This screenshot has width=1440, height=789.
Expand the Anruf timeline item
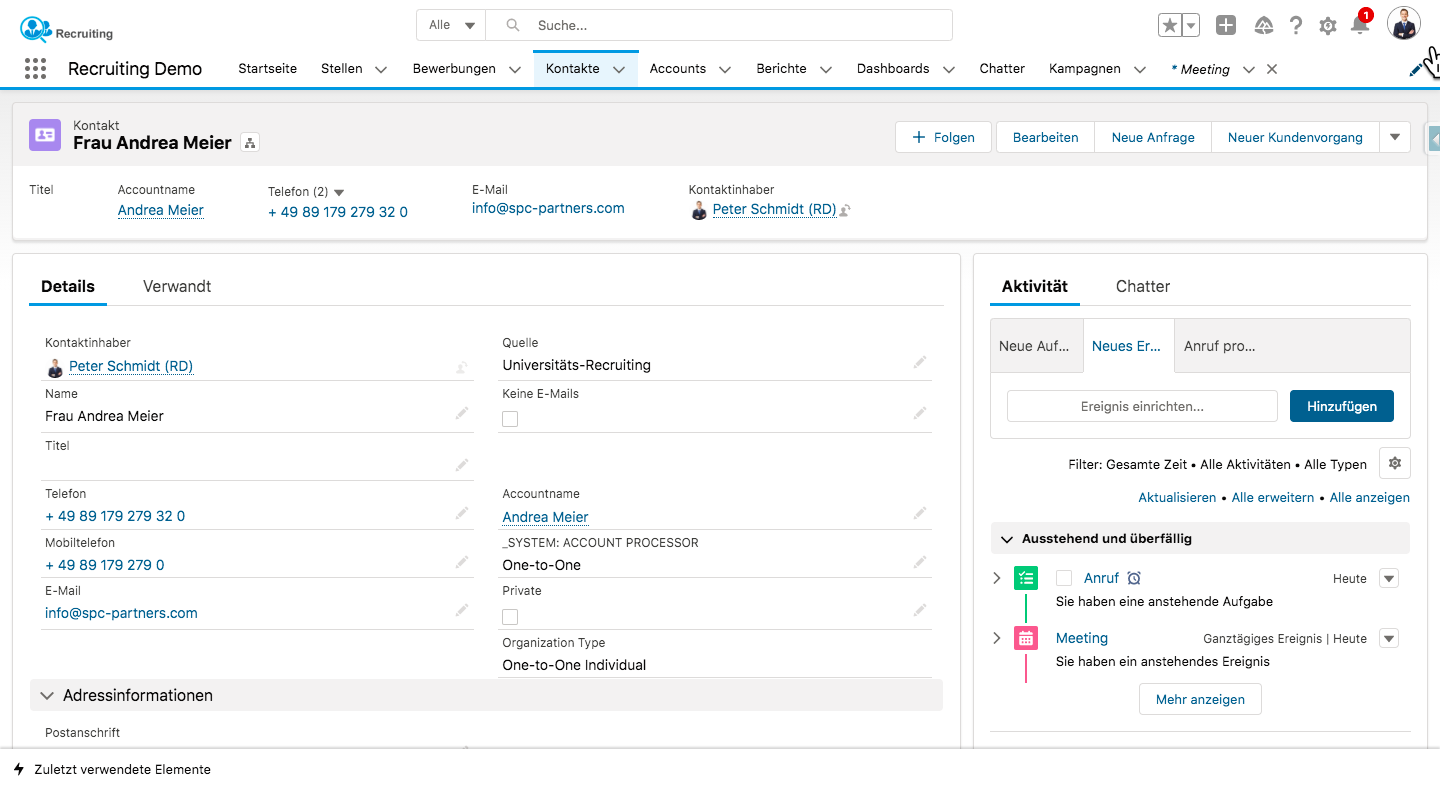pyautogui.click(x=996, y=578)
